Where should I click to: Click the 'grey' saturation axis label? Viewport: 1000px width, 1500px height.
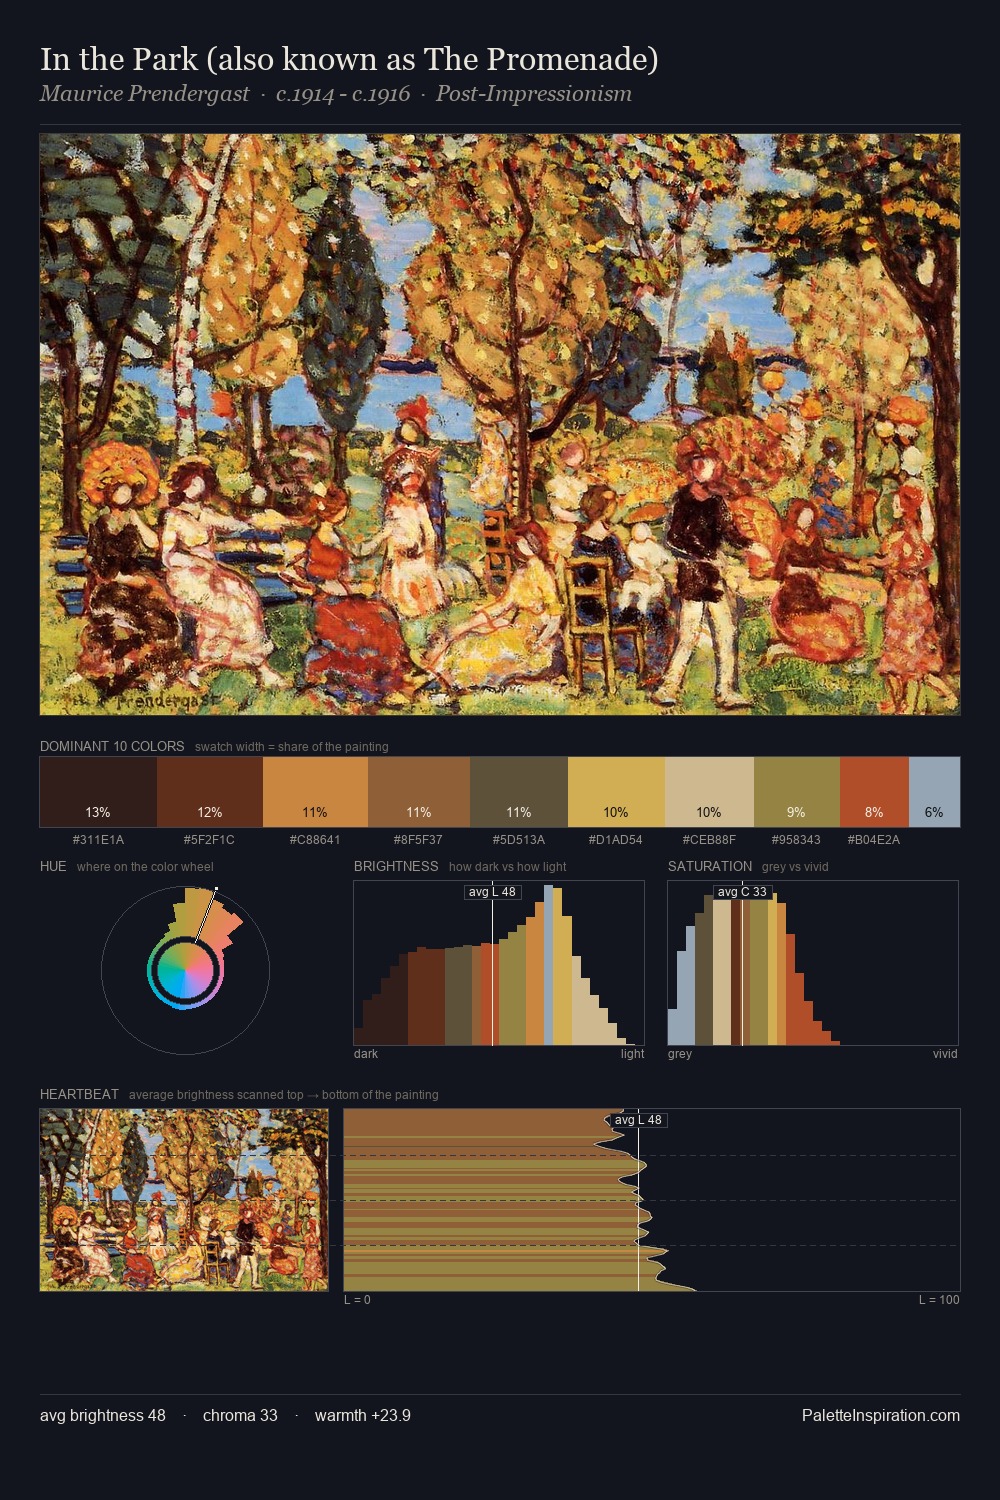tap(680, 1054)
